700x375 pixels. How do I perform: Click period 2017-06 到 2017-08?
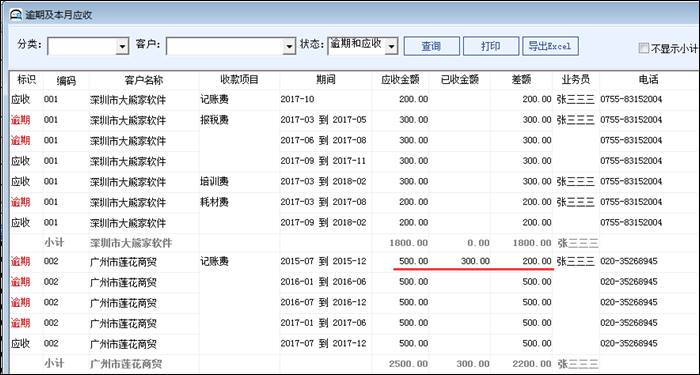(323, 140)
